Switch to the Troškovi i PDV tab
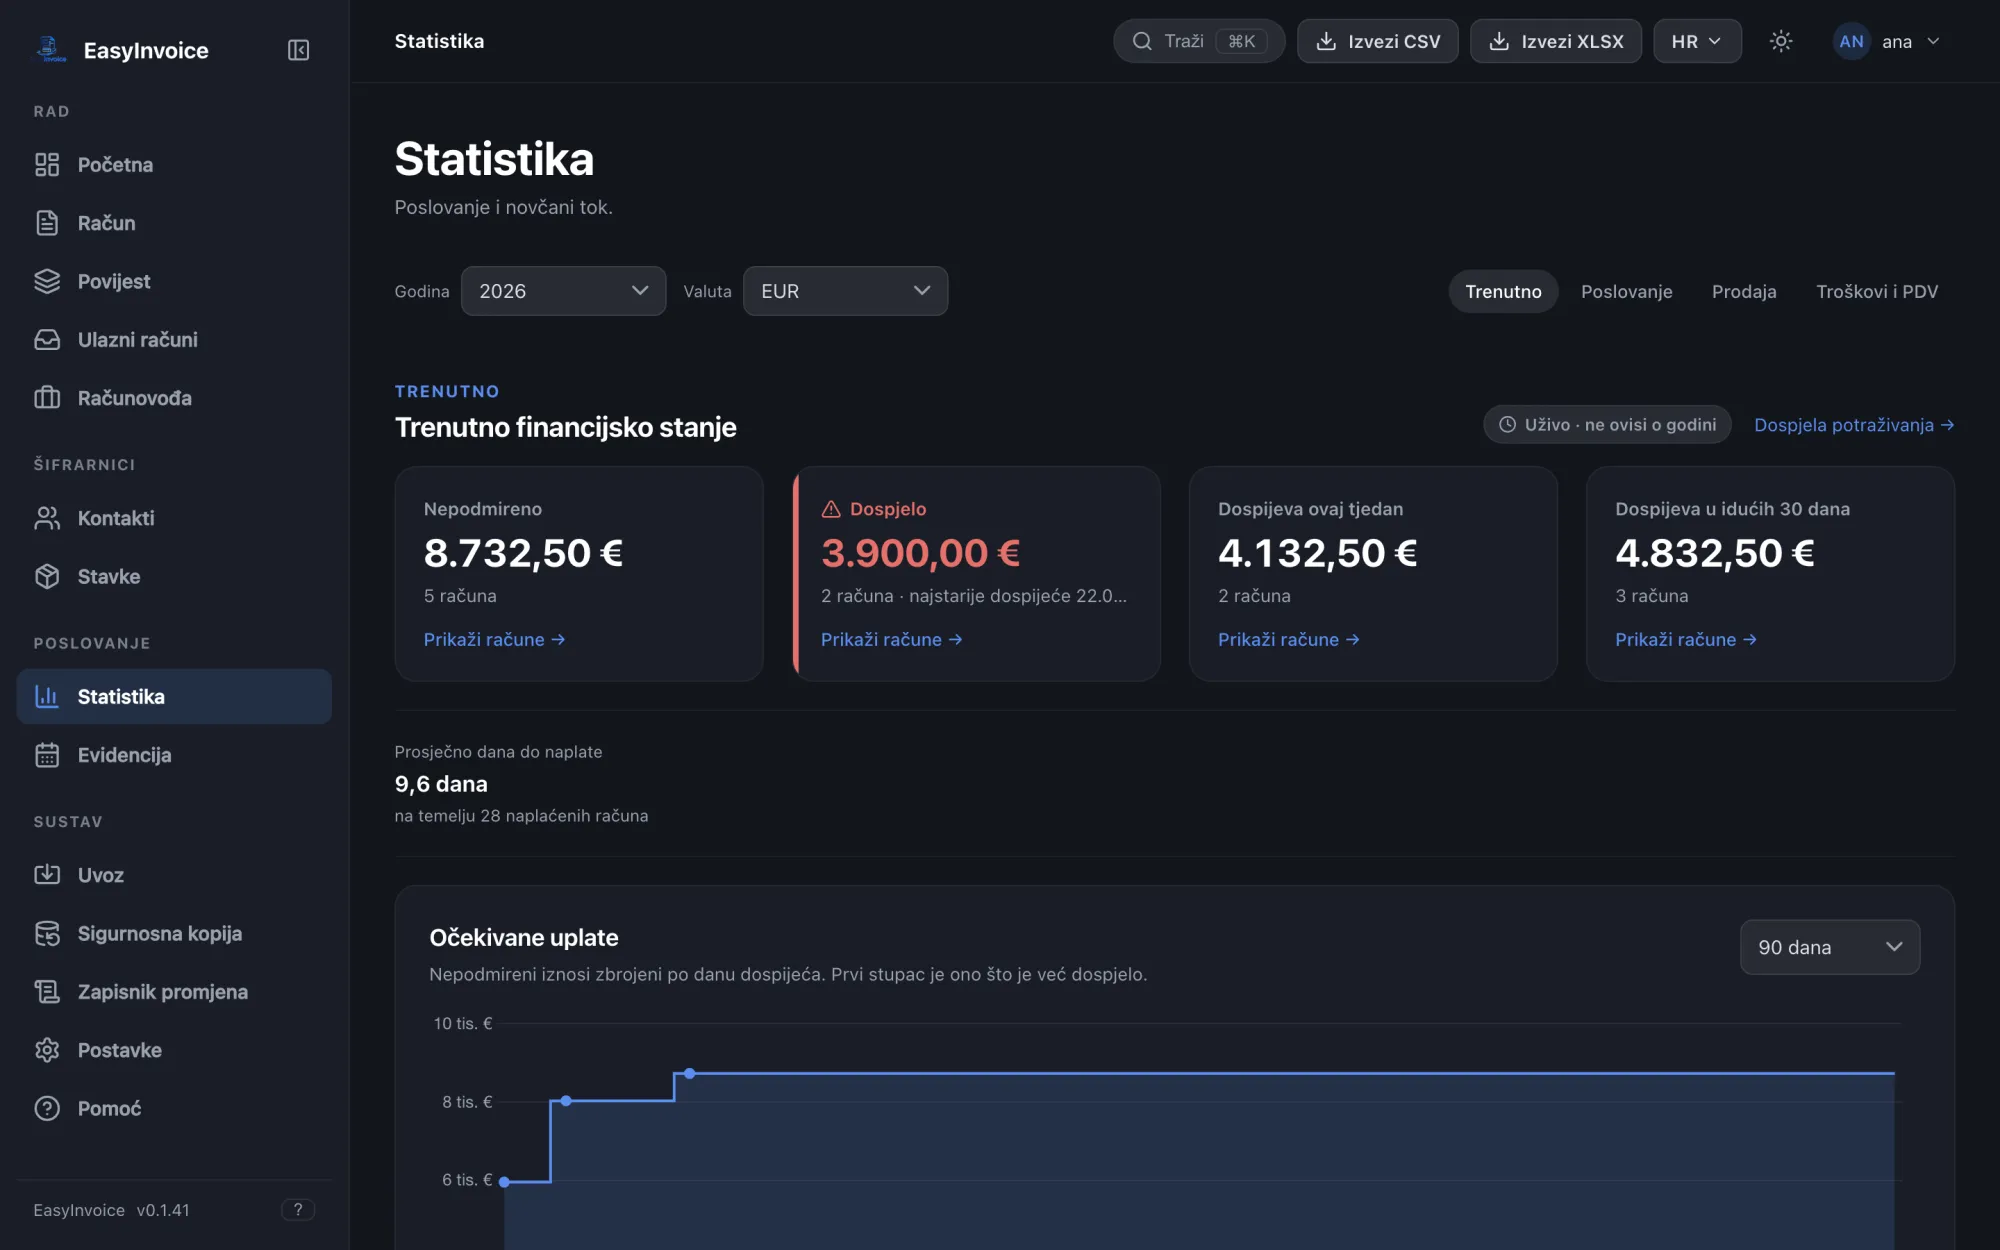The width and height of the screenshot is (2000, 1250). (x=1877, y=291)
